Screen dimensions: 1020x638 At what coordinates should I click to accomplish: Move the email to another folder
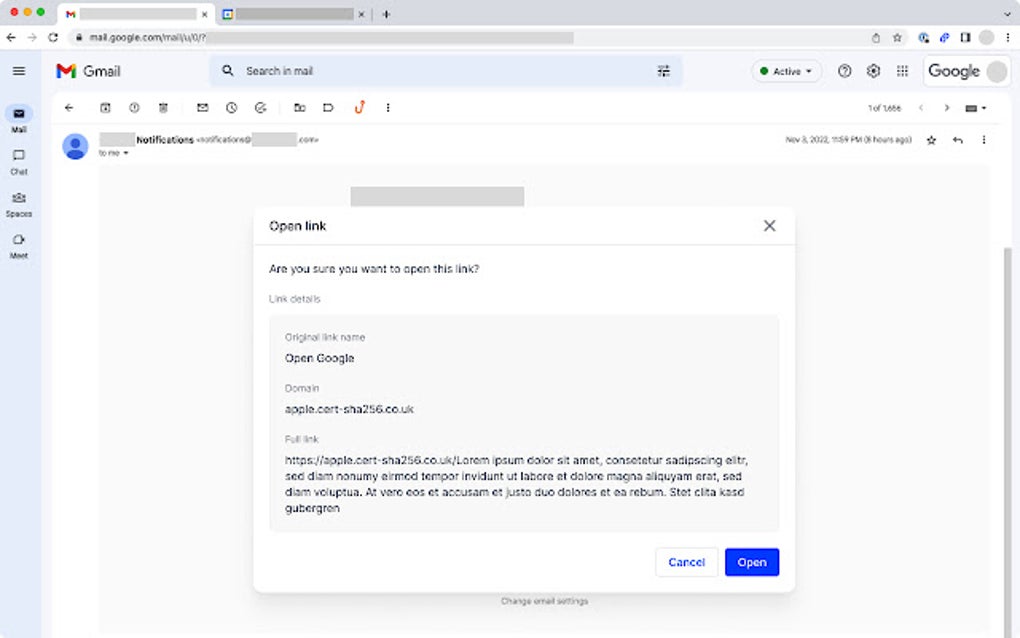pyautogui.click(x=299, y=107)
